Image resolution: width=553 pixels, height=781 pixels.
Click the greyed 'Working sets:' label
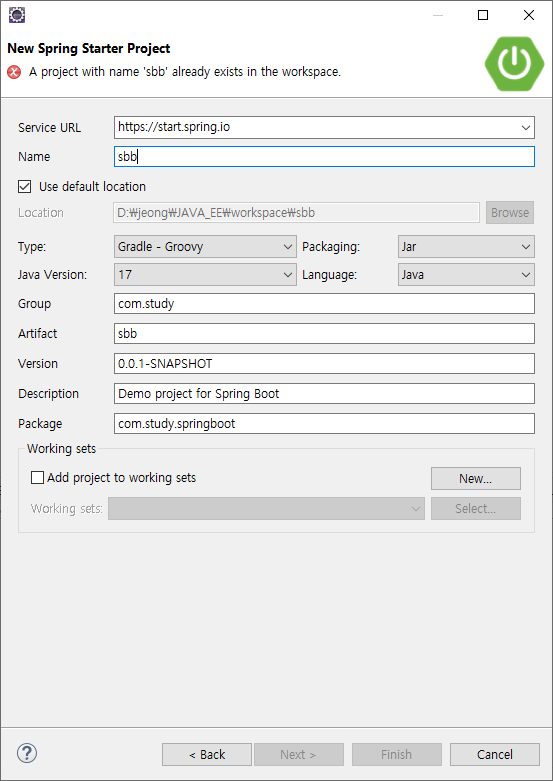[x=67, y=509]
